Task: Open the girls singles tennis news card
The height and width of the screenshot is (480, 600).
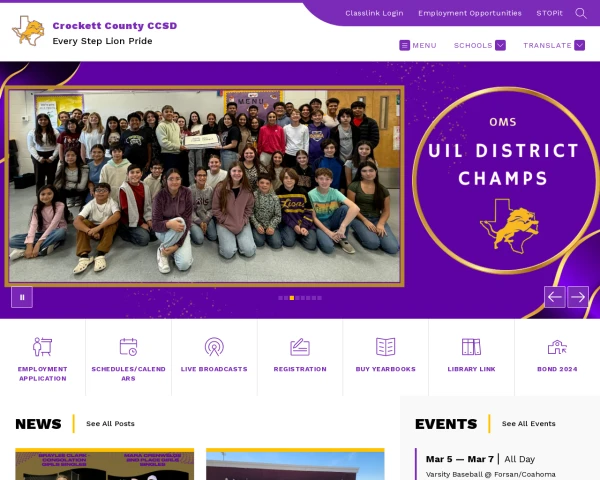Action: (104, 464)
